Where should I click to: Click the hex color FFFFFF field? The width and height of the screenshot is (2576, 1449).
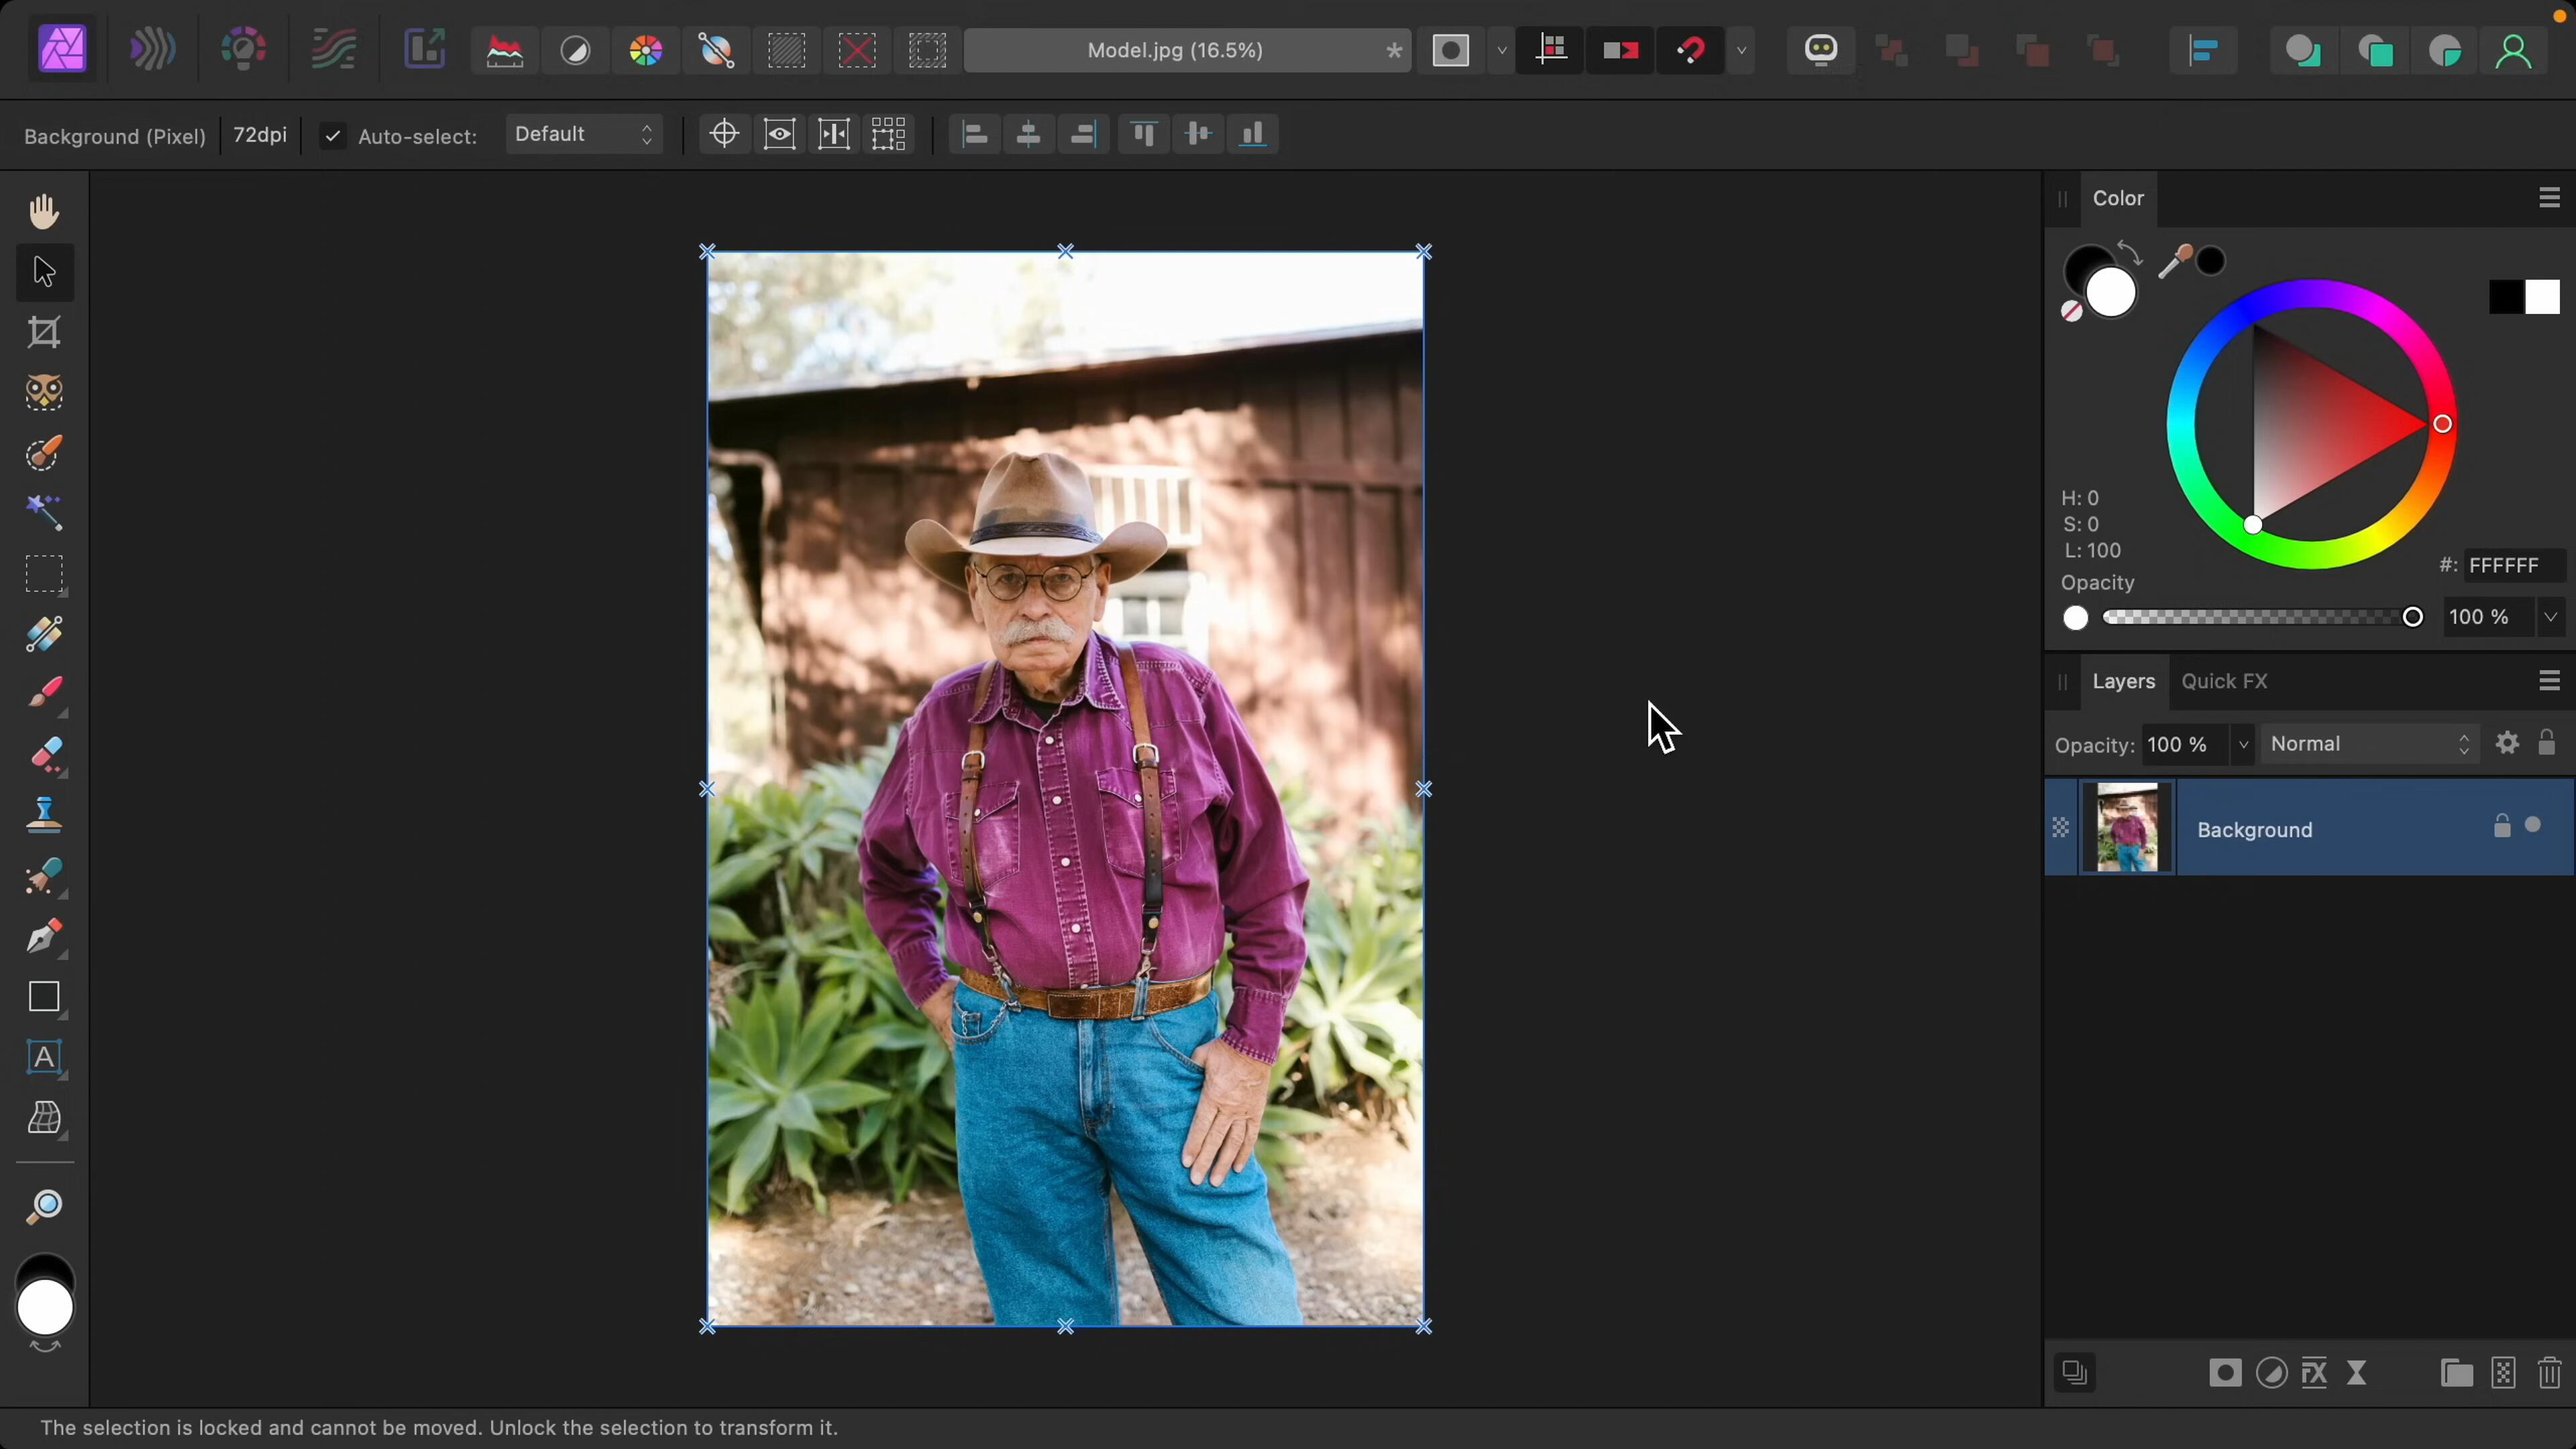[x=2511, y=566]
